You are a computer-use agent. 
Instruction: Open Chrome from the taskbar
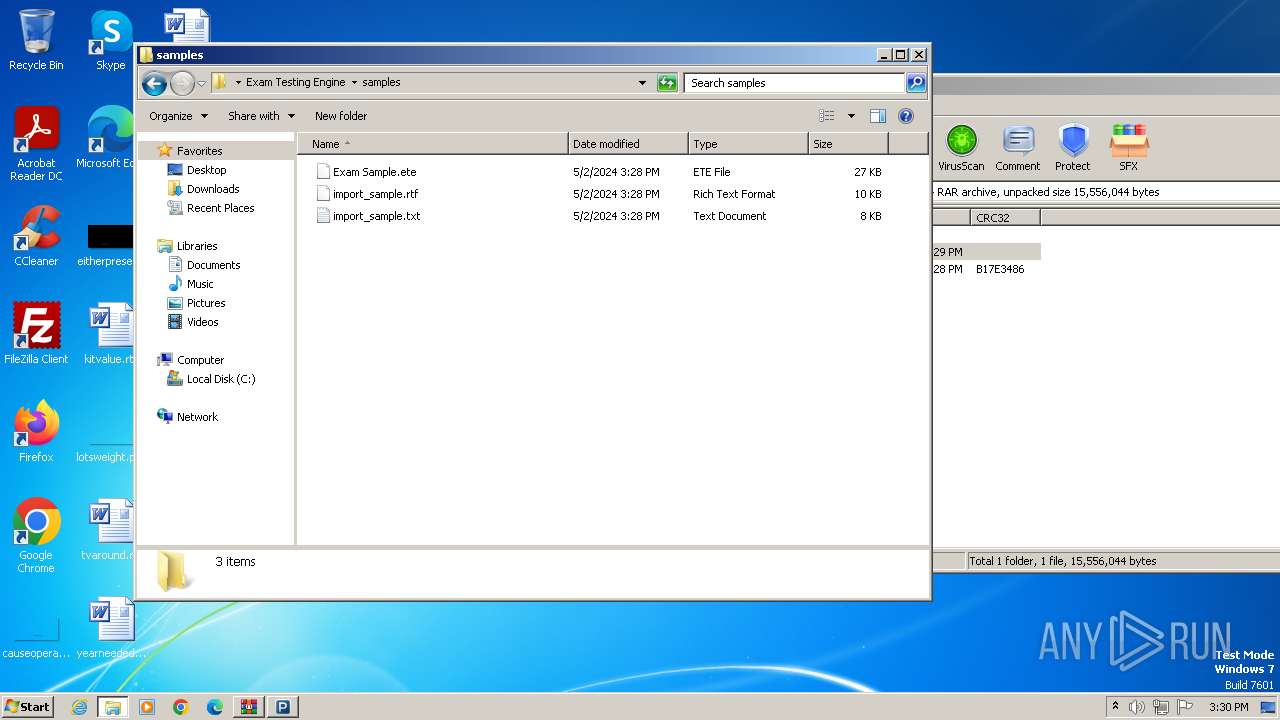tap(181, 707)
